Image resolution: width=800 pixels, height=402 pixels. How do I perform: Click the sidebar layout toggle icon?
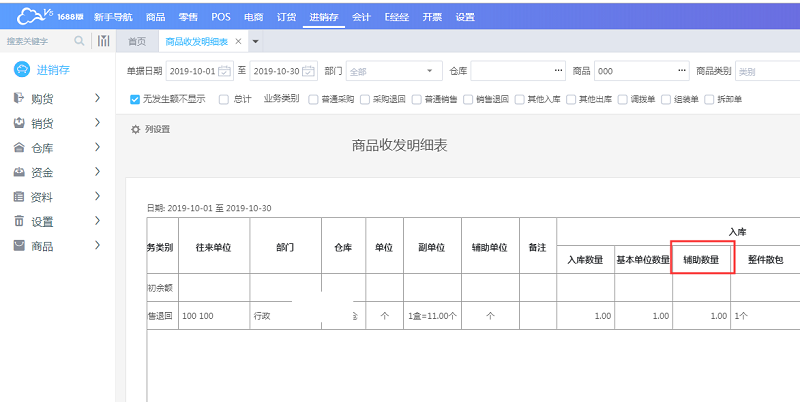[x=103, y=41]
